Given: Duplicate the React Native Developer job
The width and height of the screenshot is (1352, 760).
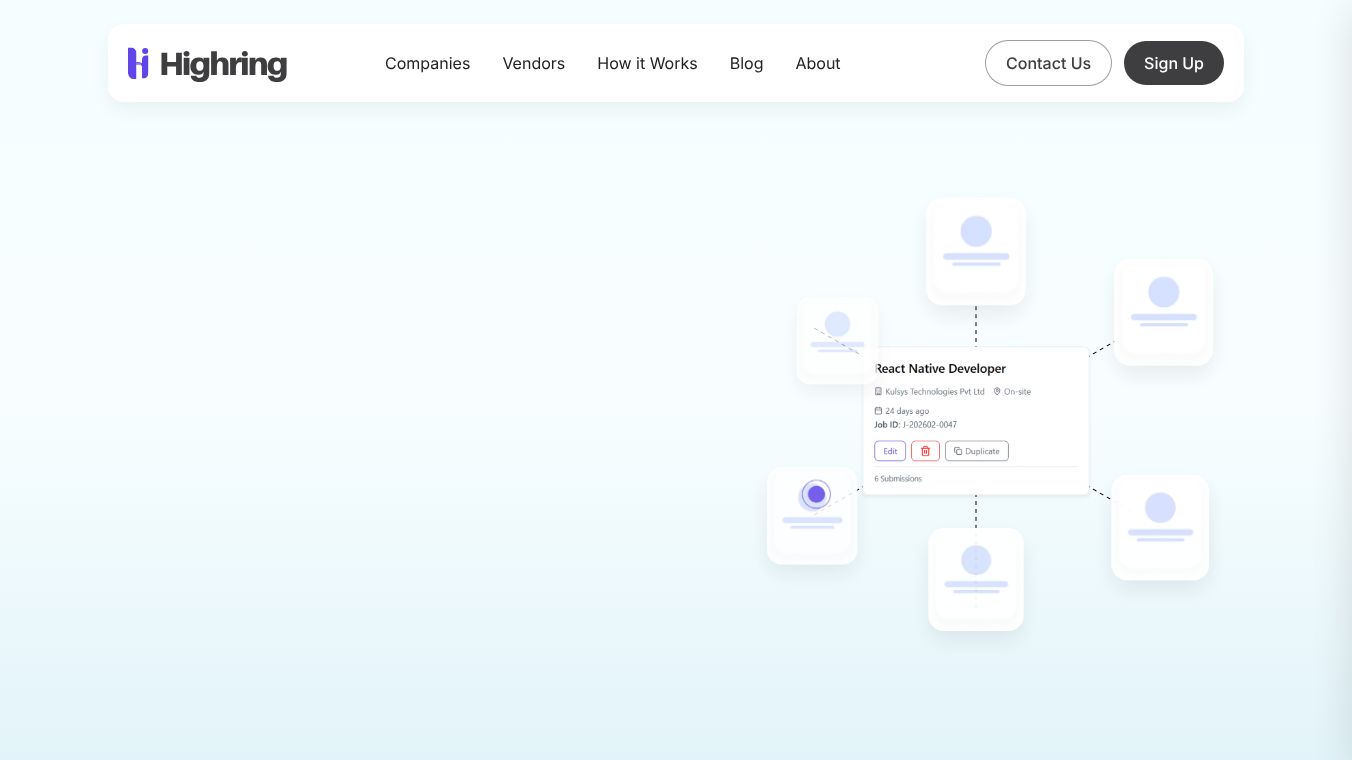Looking at the screenshot, I should point(977,451).
